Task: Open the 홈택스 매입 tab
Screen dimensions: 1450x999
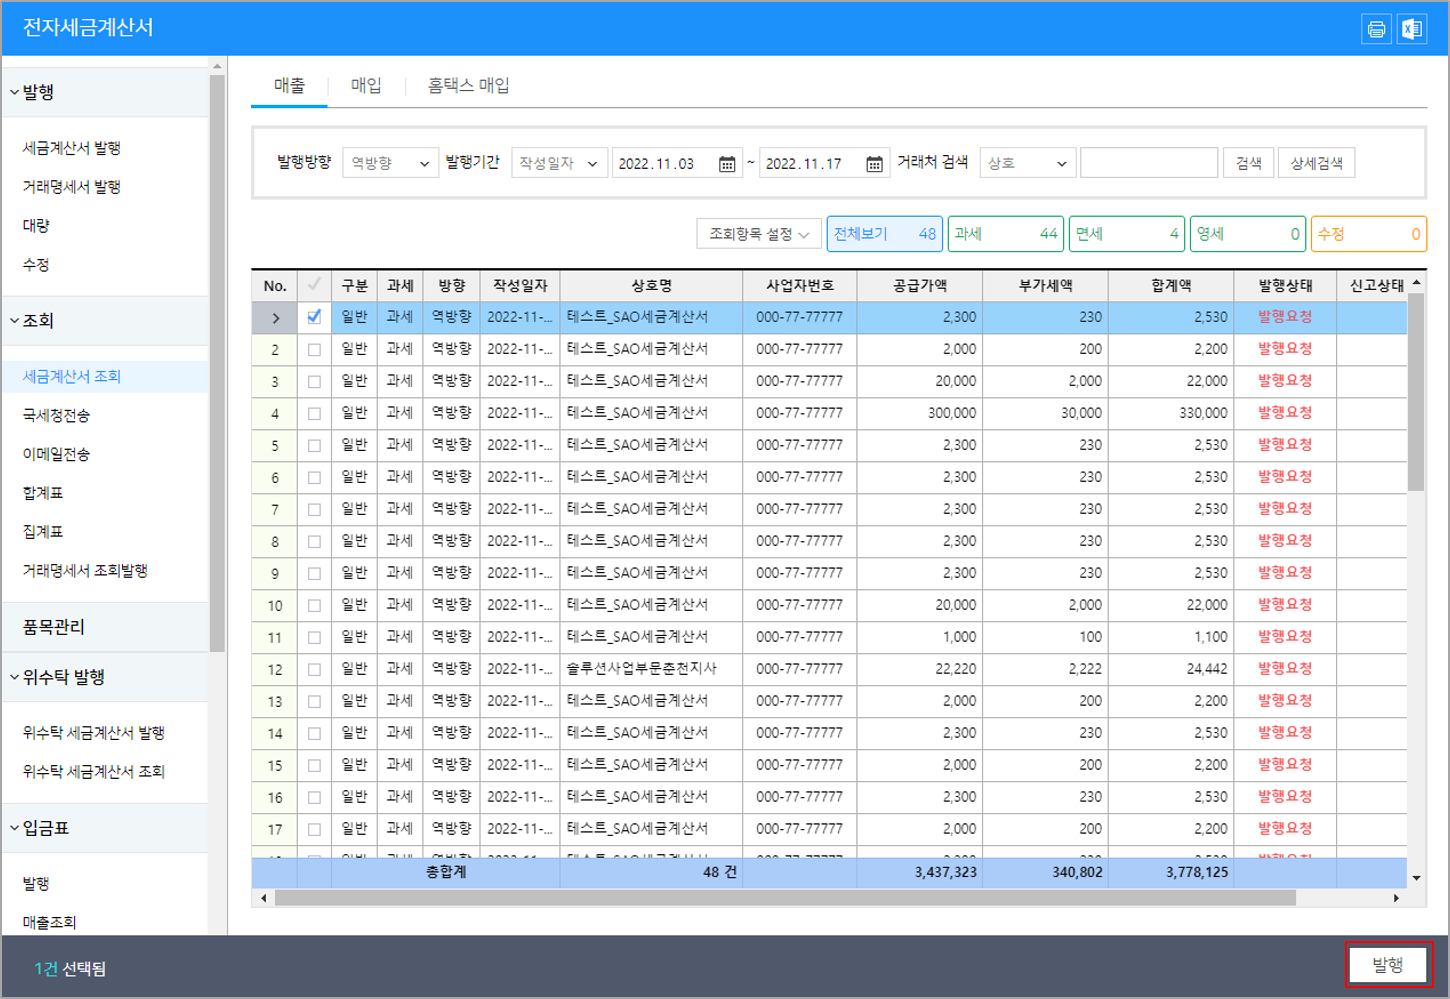Action: point(468,86)
